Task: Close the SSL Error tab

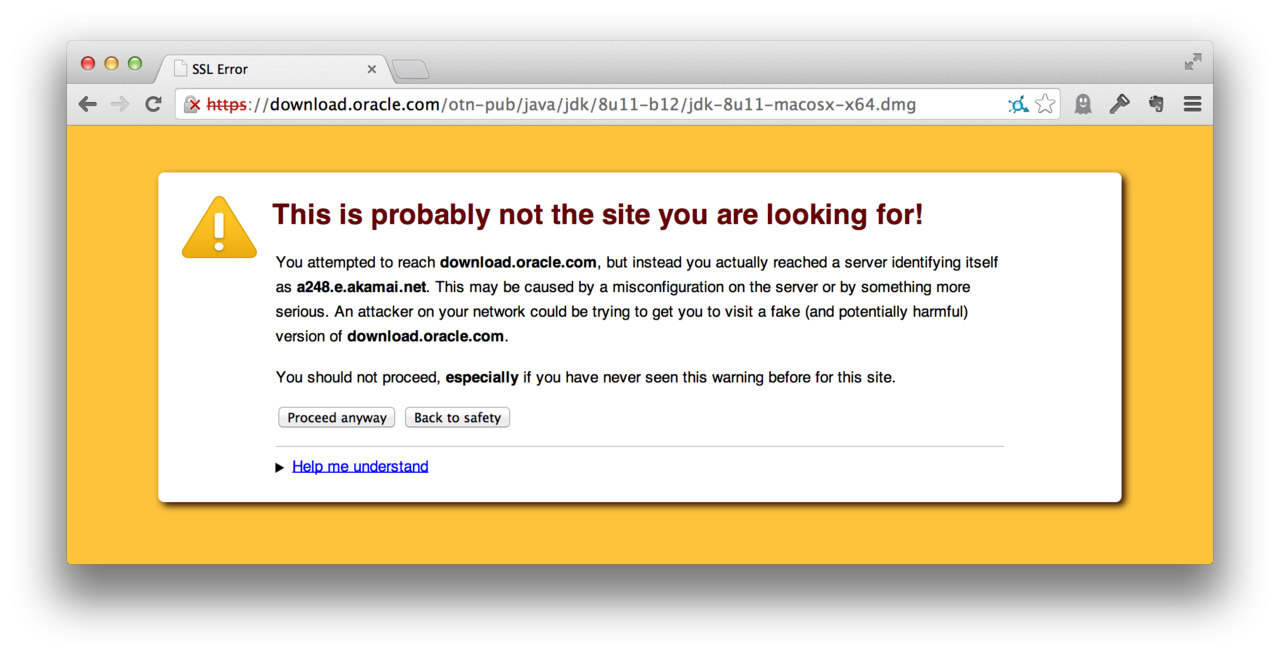Action: tap(371, 68)
